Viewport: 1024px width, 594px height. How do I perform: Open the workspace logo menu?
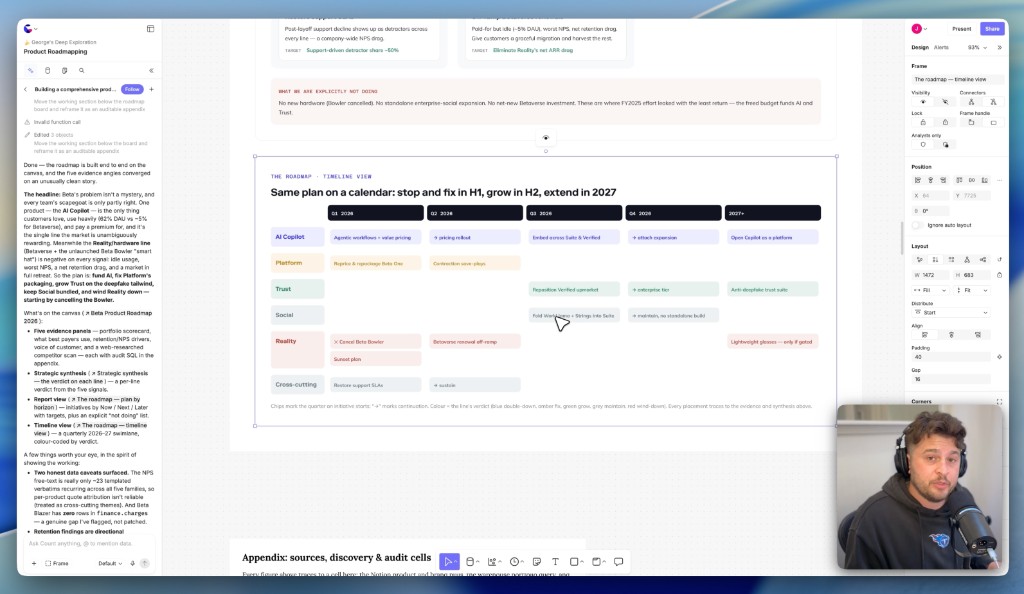click(30, 29)
